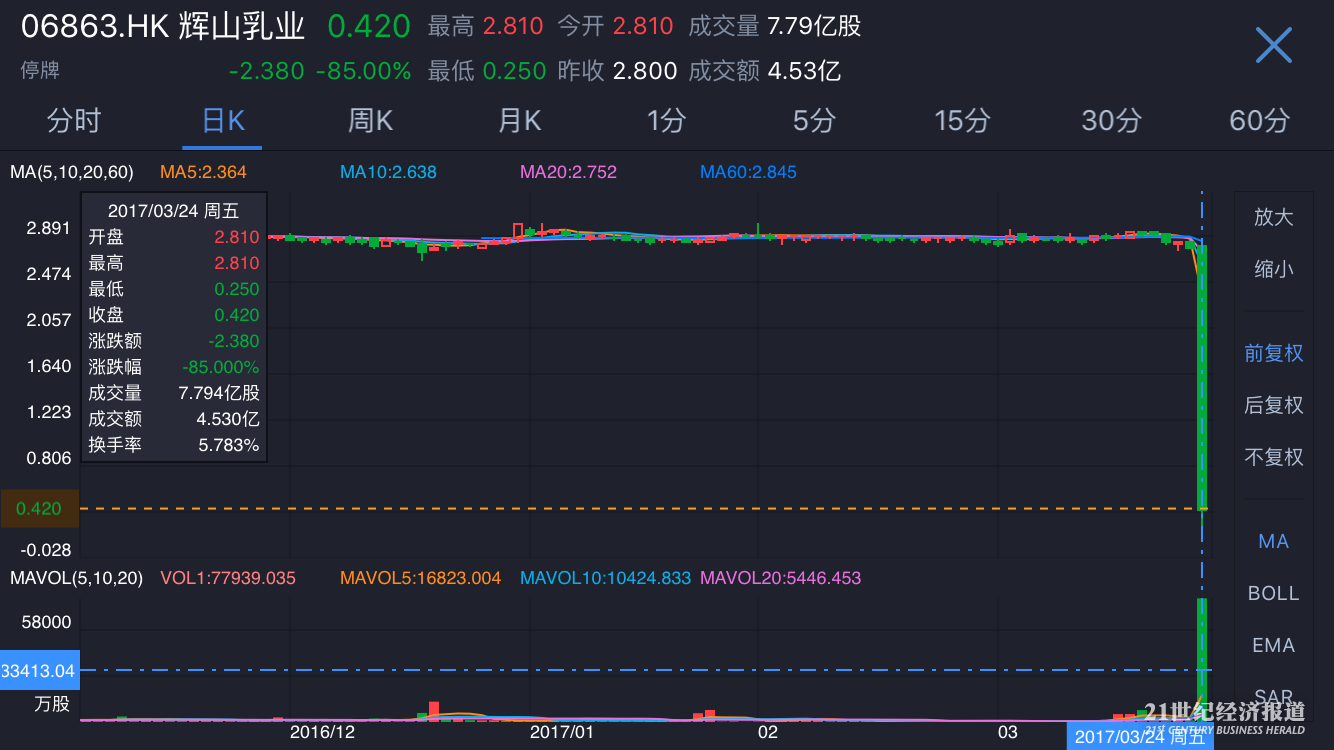
Task: Open the 周K chart tab
Action: (370, 121)
